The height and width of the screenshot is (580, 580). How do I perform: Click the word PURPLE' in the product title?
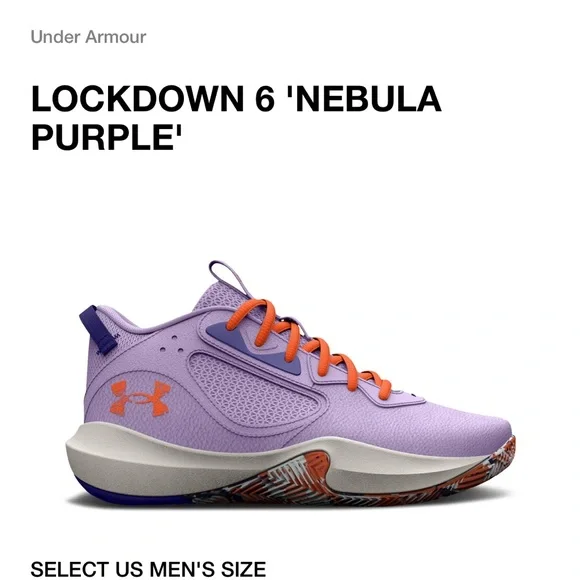(x=107, y=137)
